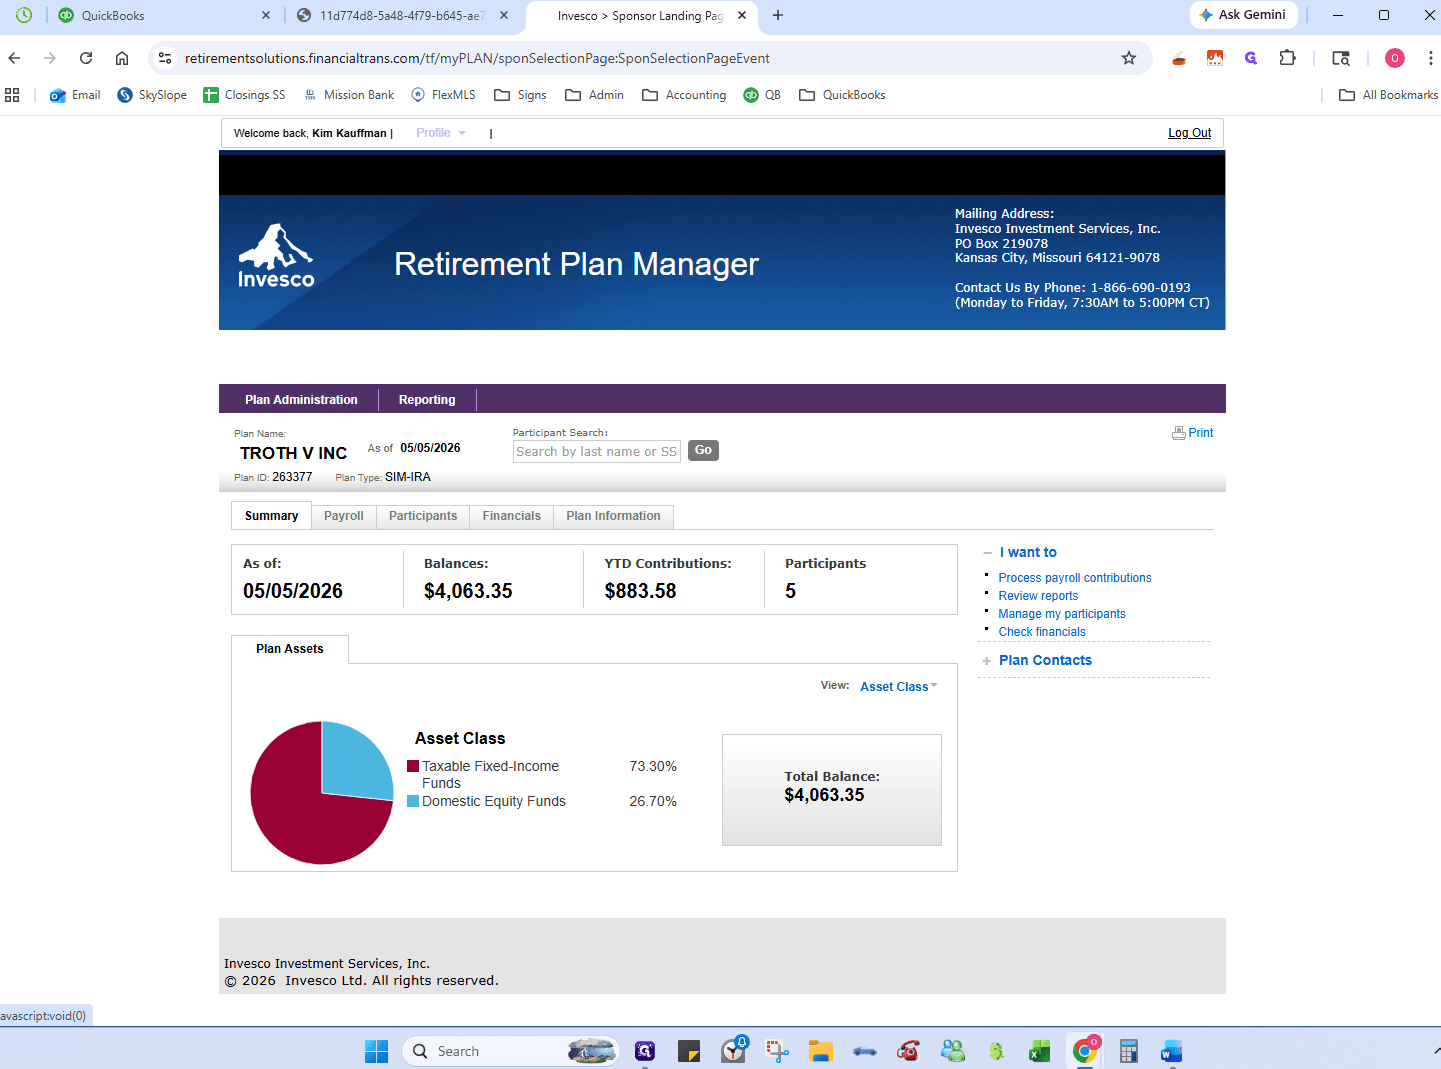Click the Domestic Equity blue swatch
This screenshot has width=1441, height=1069.
pyautogui.click(x=413, y=801)
